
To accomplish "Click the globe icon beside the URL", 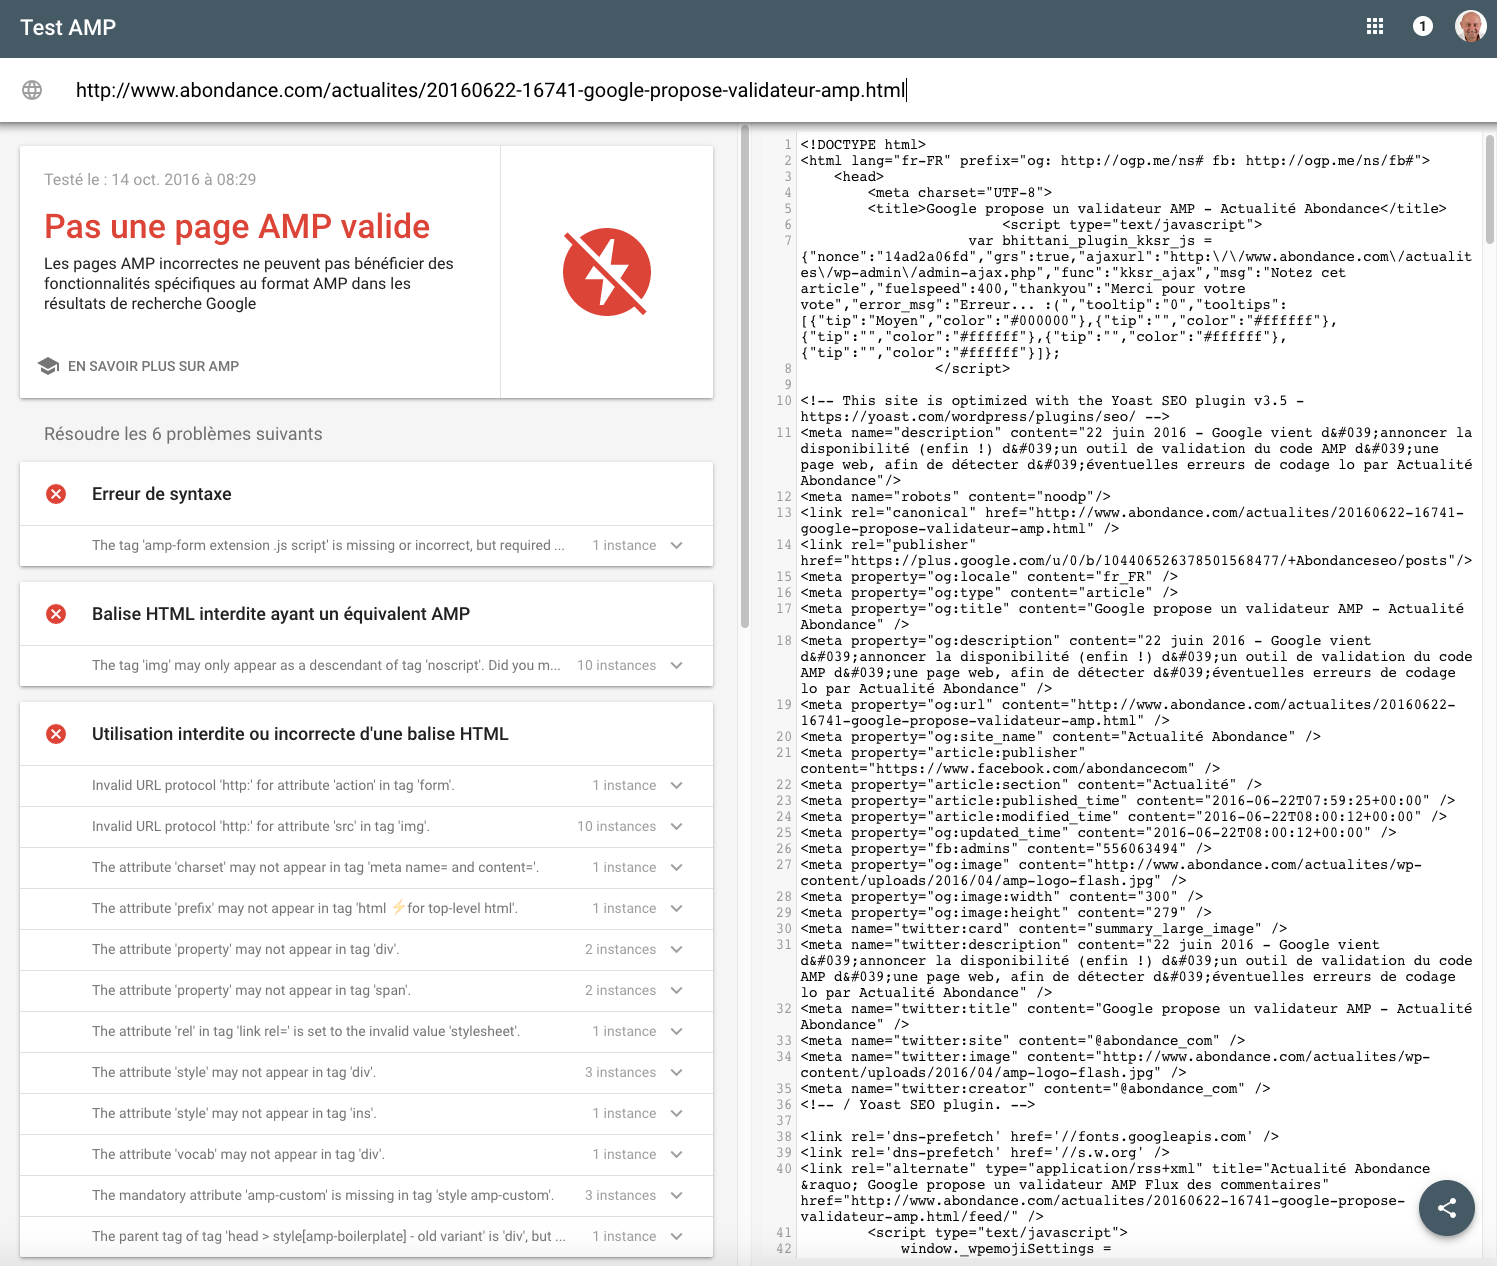I will click(32, 90).
